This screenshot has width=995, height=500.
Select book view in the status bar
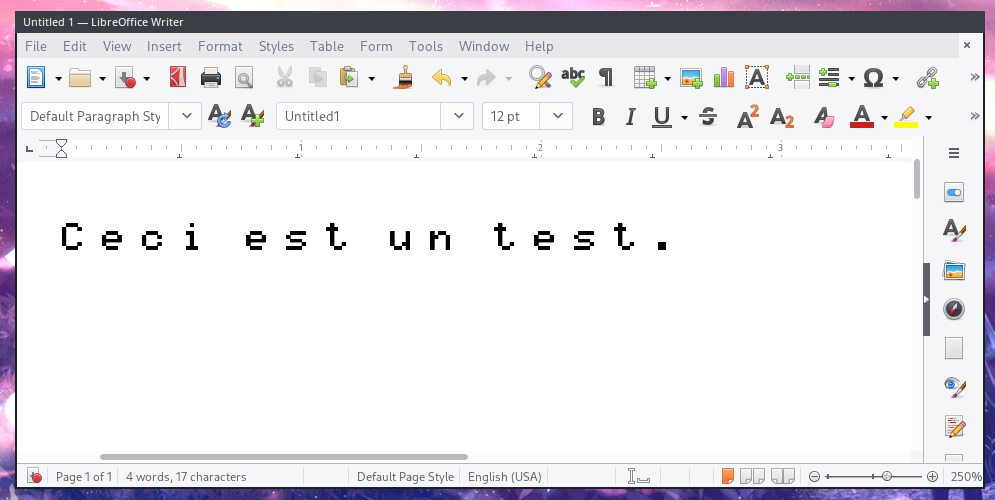[x=782, y=476]
